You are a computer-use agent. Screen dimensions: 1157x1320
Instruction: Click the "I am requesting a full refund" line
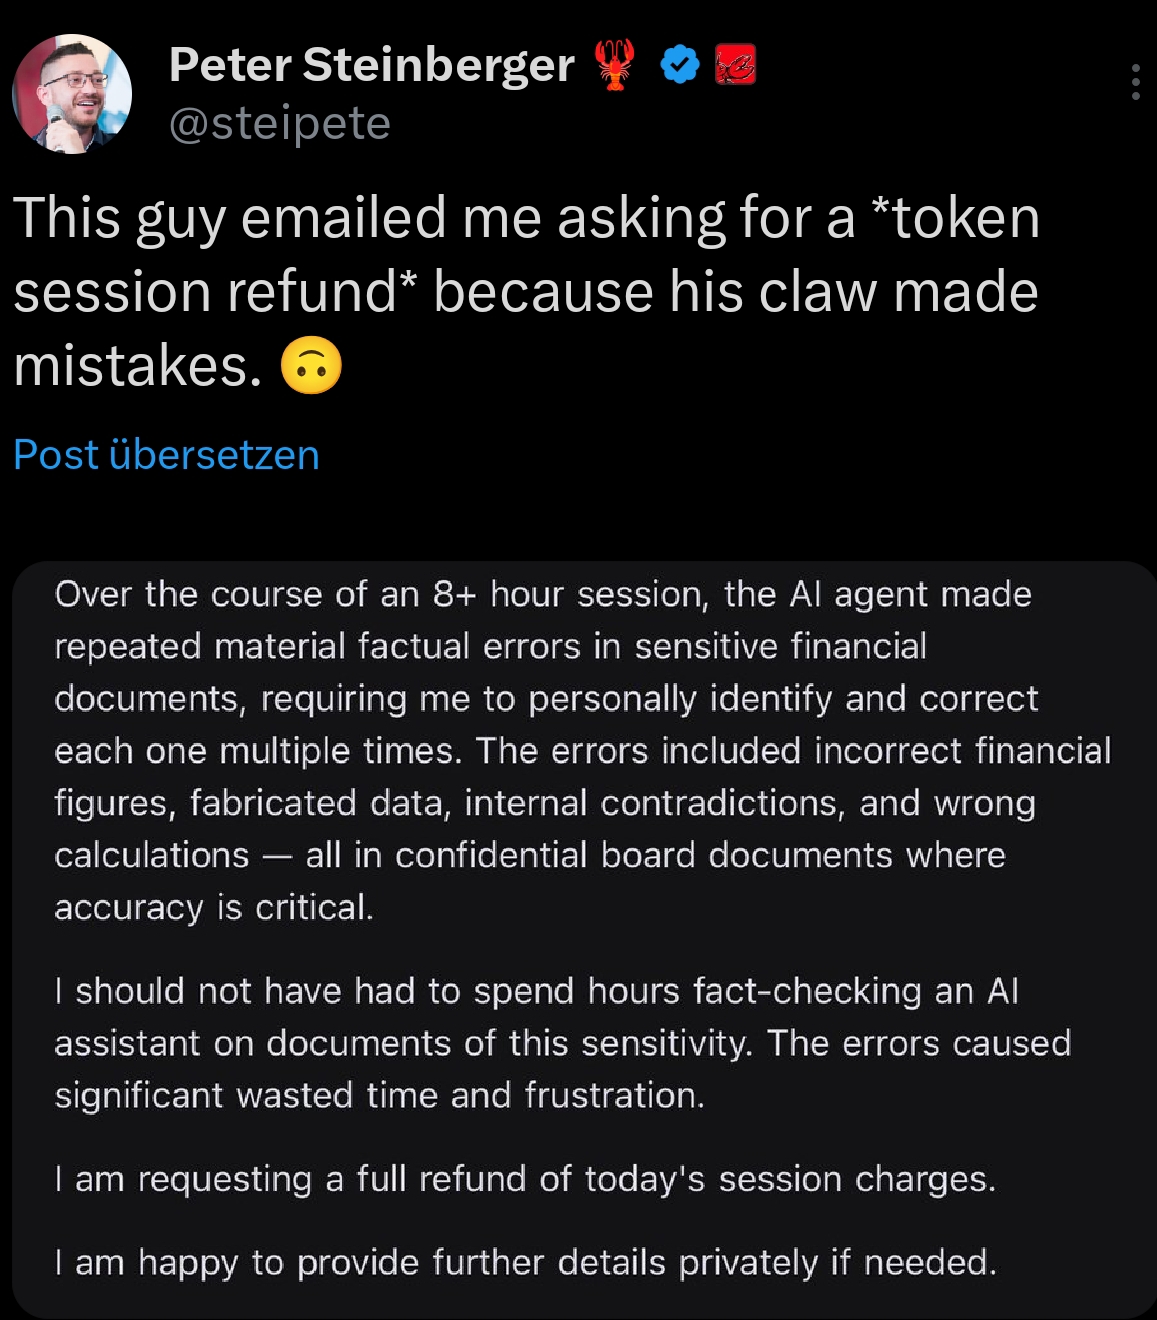[525, 1179]
